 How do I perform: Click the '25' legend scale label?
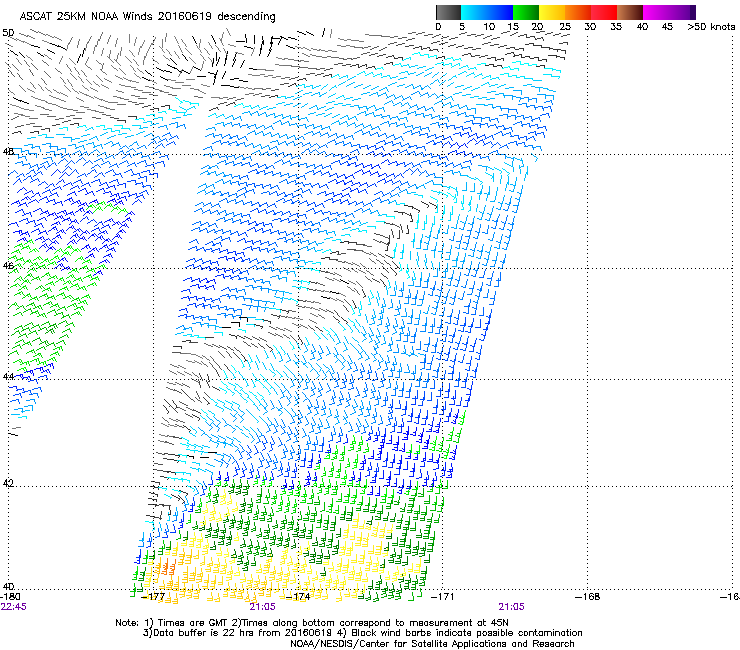(x=565, y=27)
